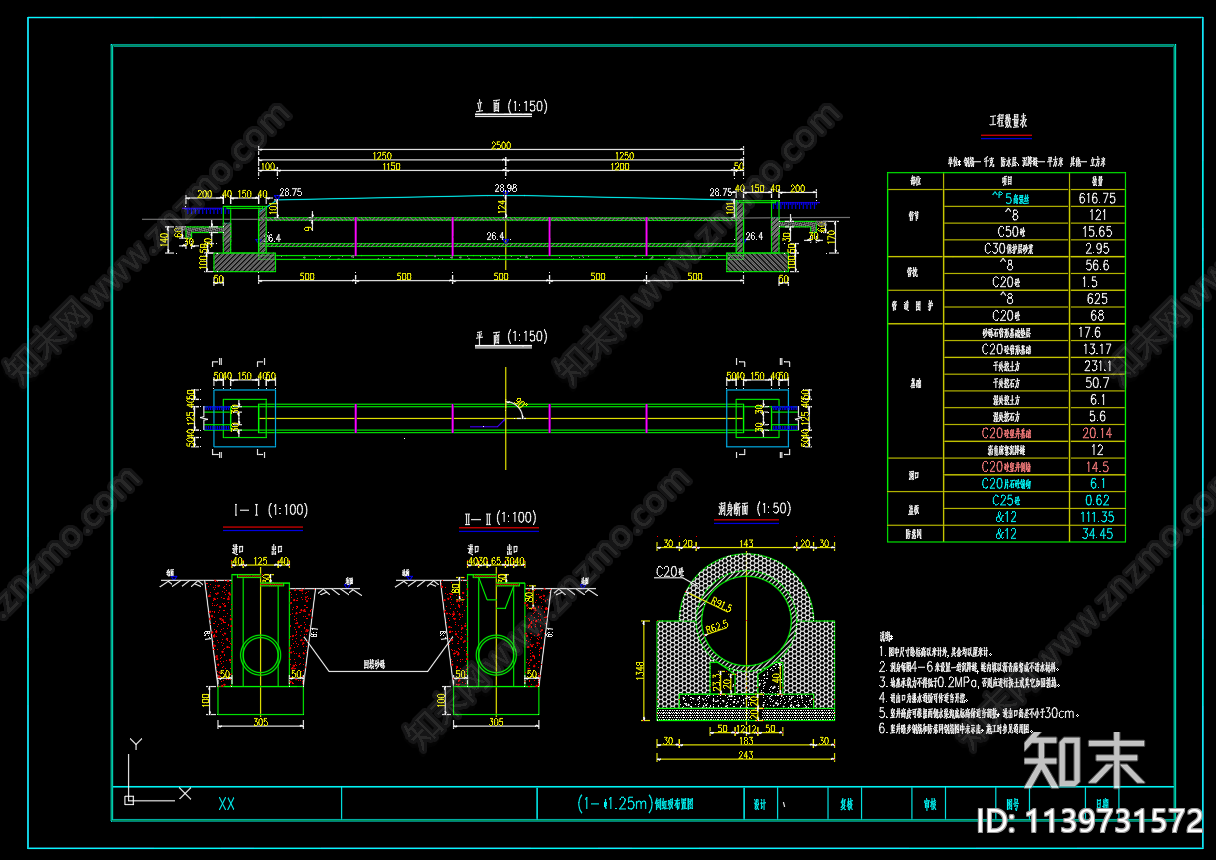Image resolution: width=1216 pixels, height=860 pixels.
Task: Click the "2500" overall length dimension
Action: click(x=501, y=146)
